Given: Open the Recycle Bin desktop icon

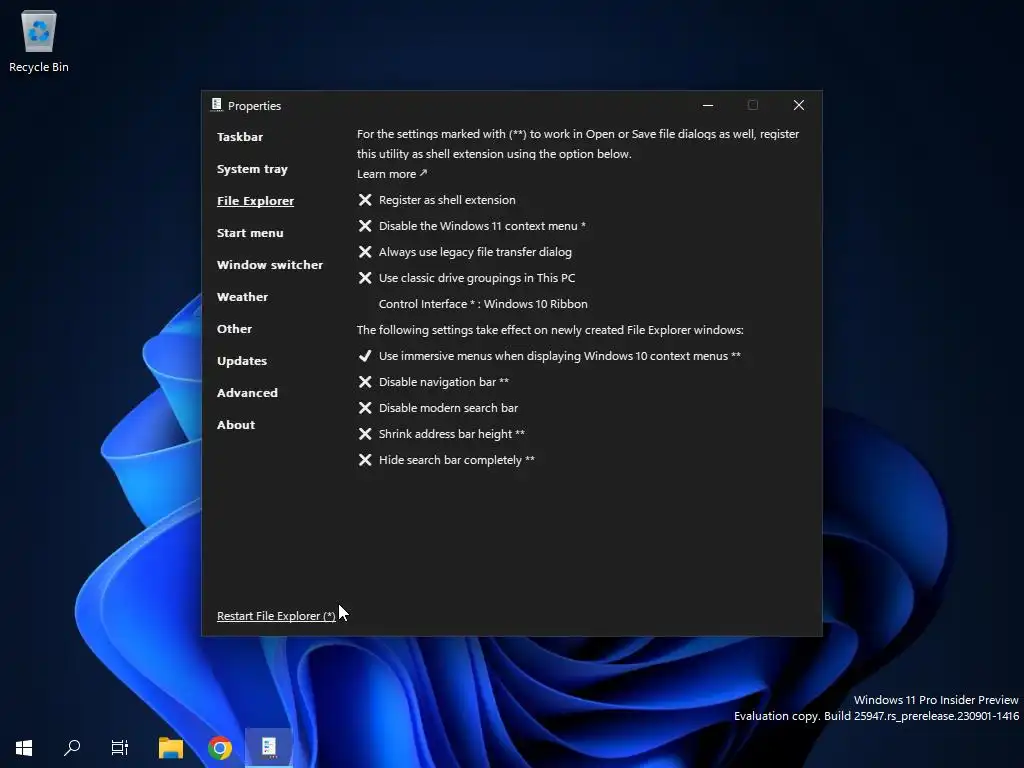Looking at the screenshot, I should coord(39,40).
